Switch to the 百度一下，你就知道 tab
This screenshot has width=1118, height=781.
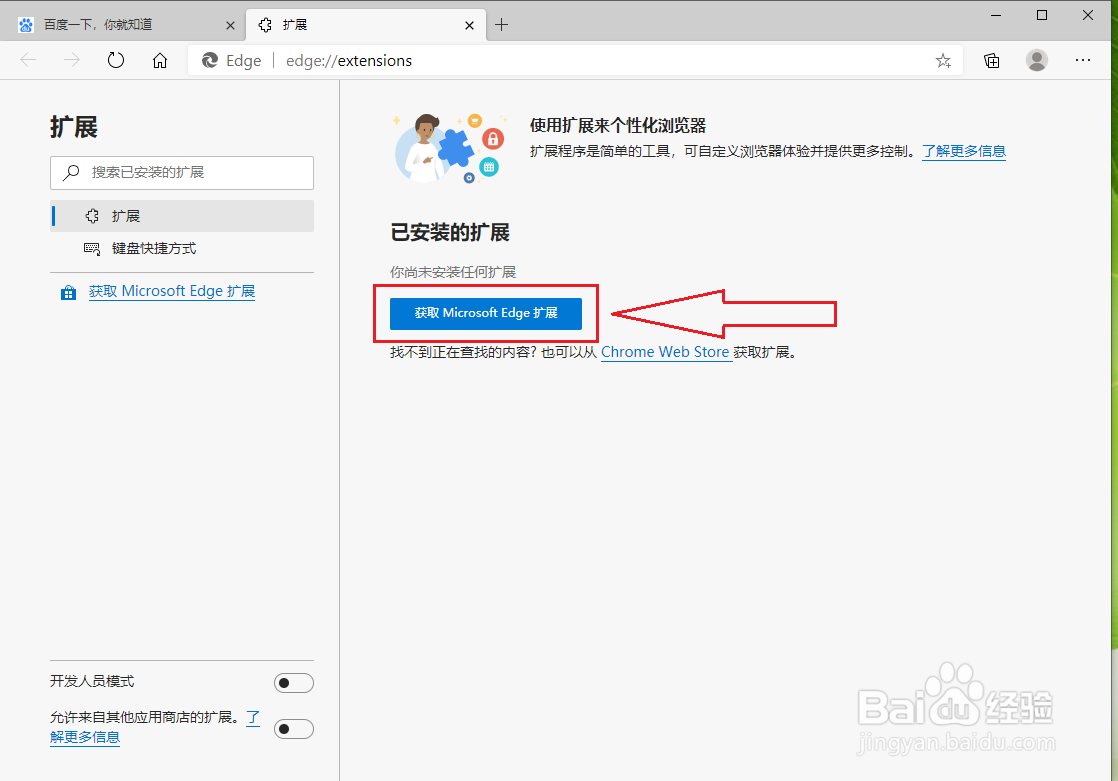coord(123,25)
